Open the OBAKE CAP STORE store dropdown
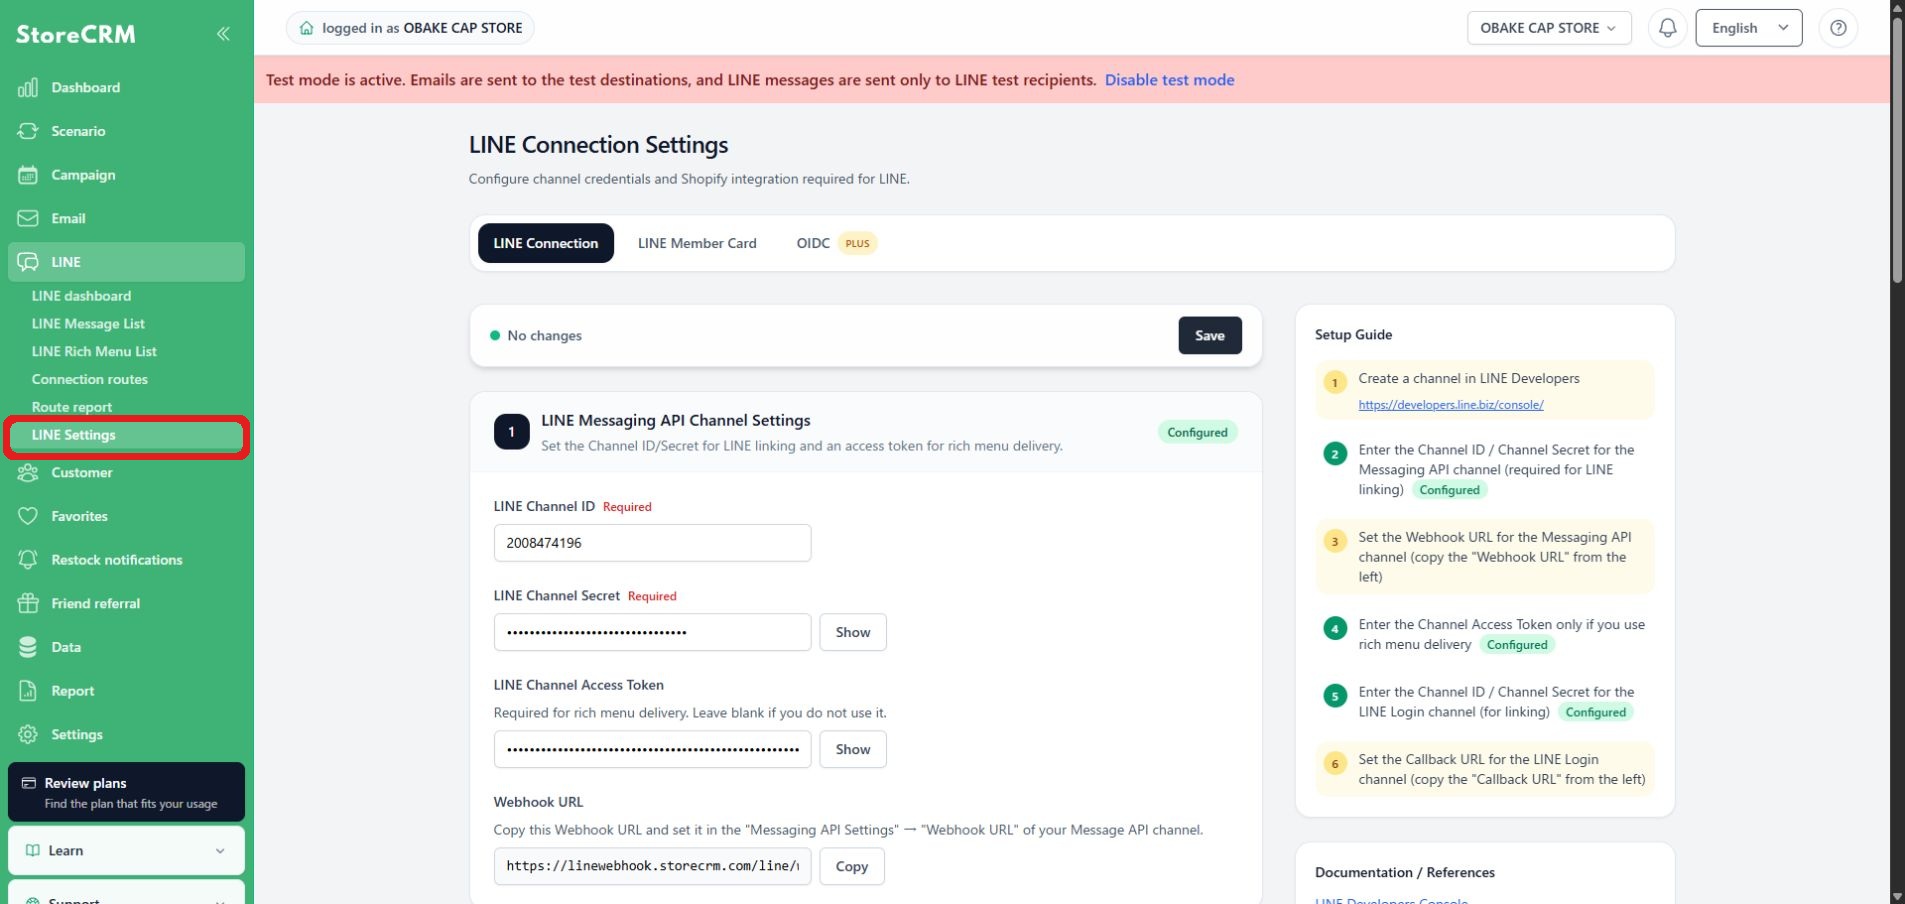 pyautogui.click(x=1549, y=28)
